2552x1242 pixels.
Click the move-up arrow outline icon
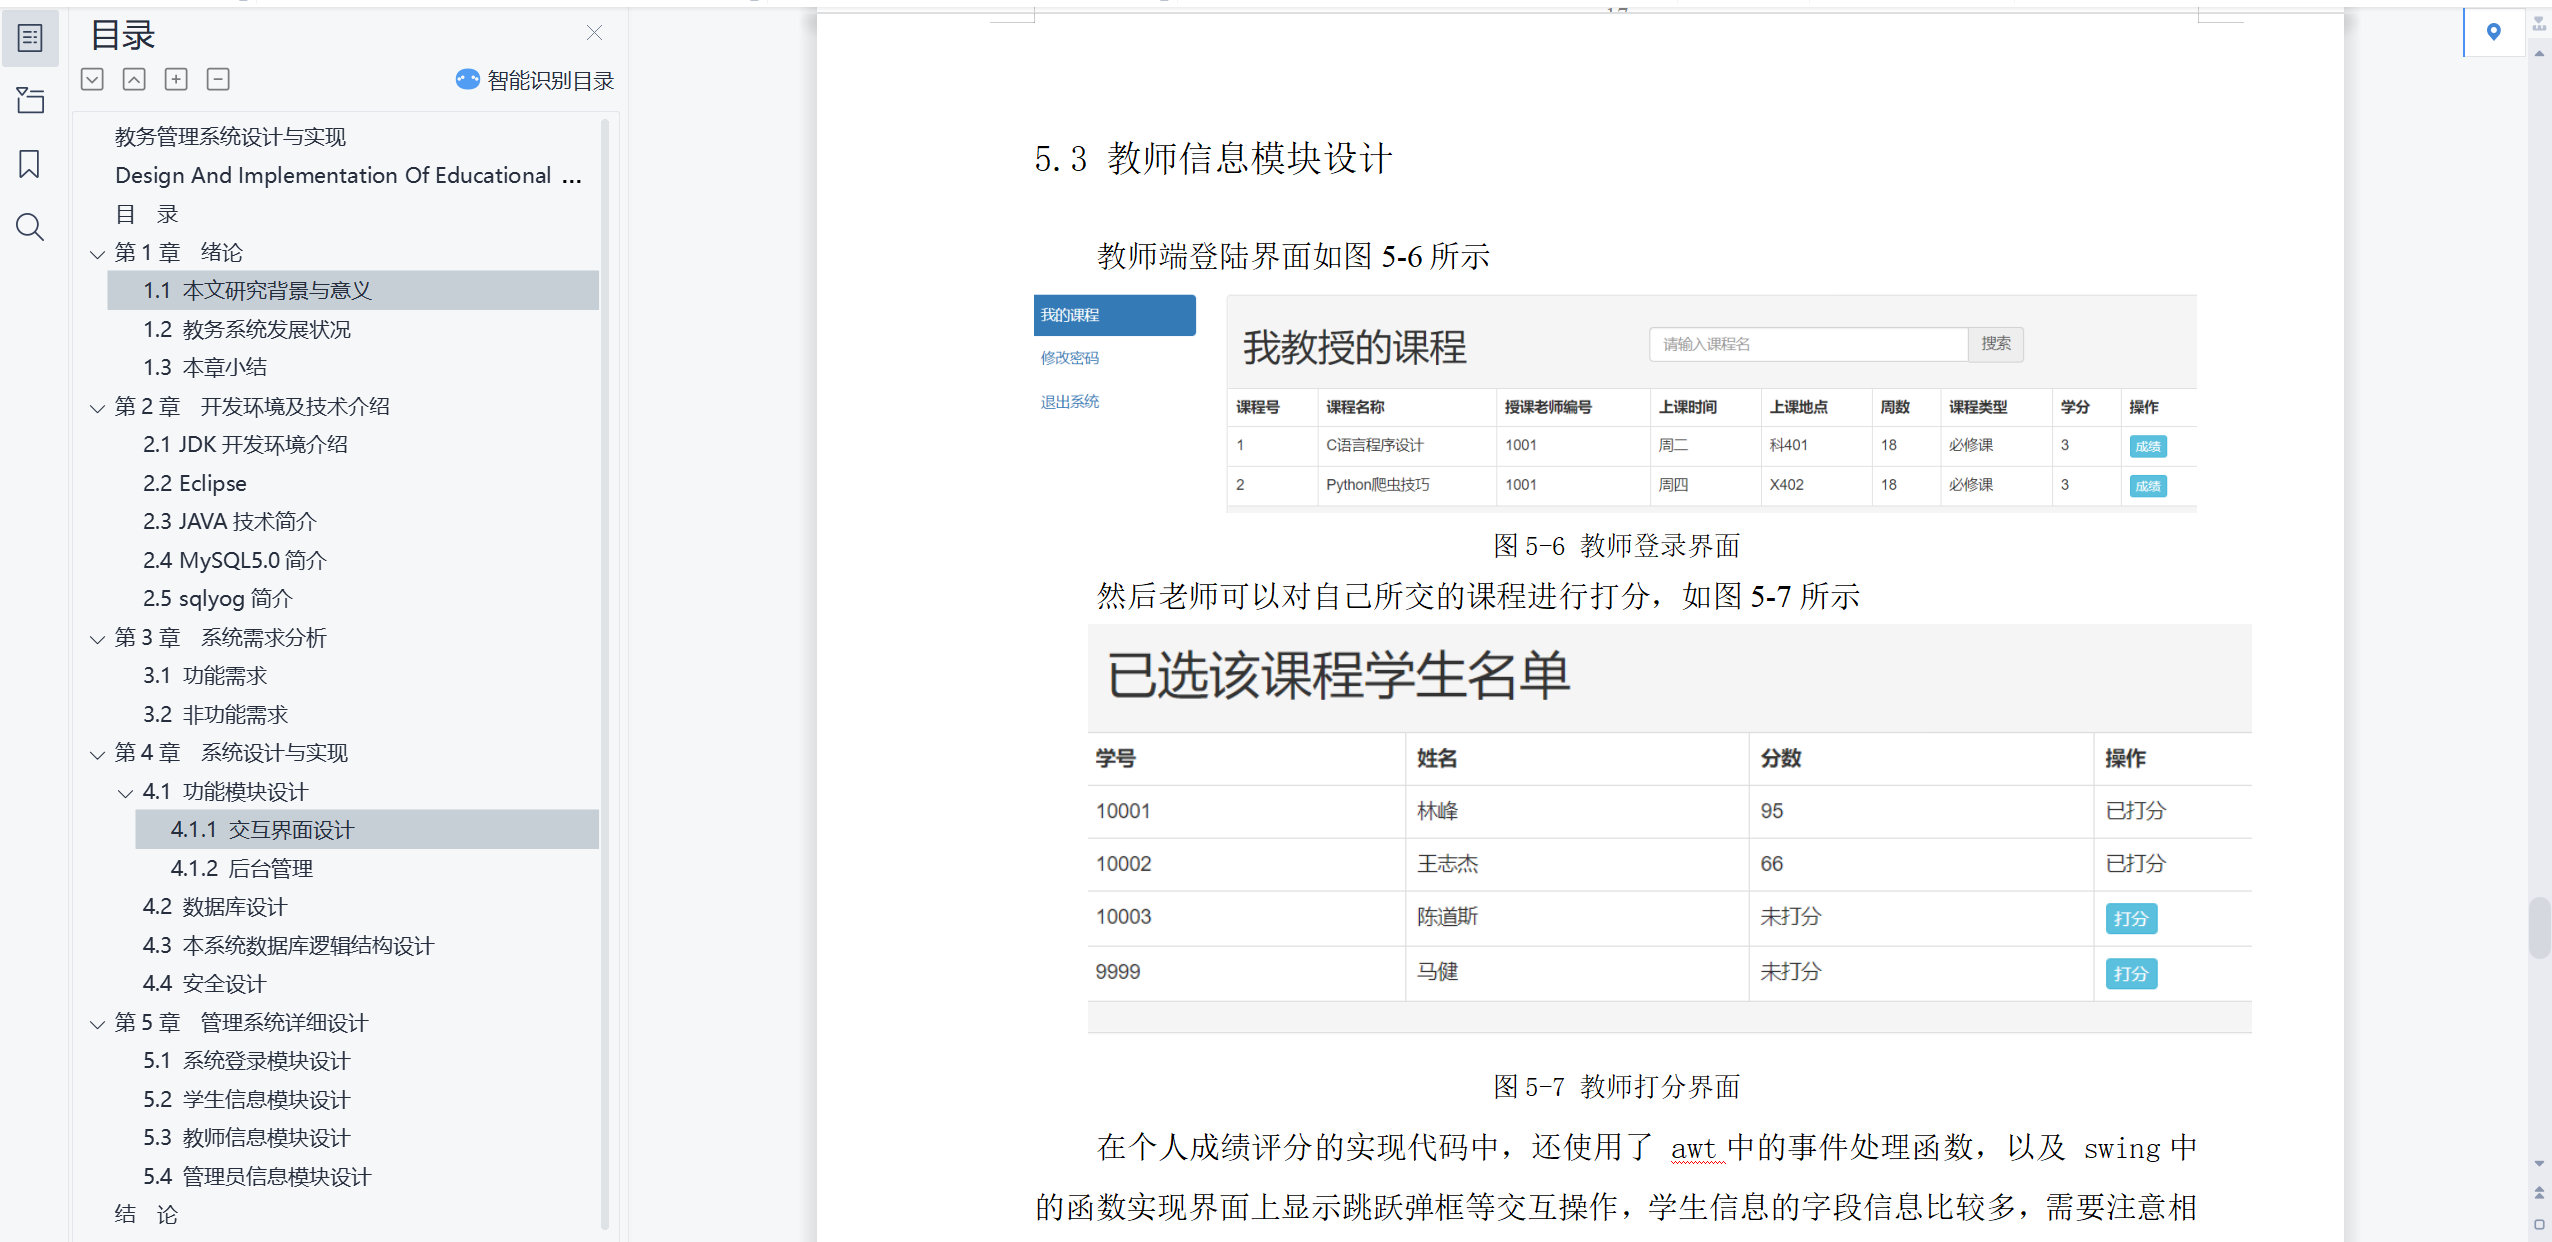pyautogui.click(x=134, y=79)
